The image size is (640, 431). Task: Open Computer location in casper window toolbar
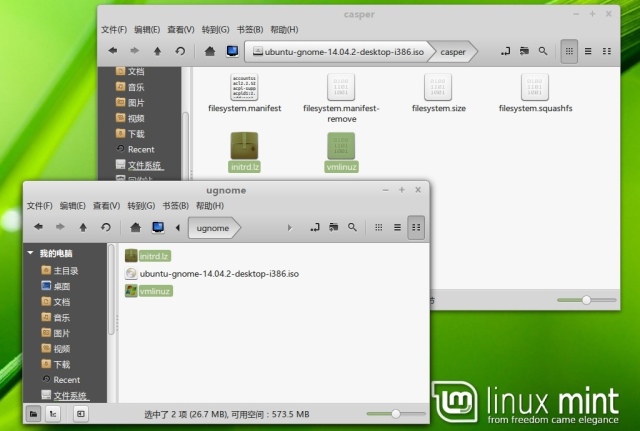(232, 51)
